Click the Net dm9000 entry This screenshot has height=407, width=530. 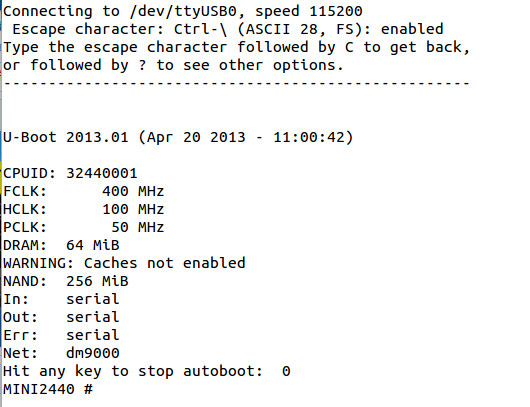tap(61, 353)
